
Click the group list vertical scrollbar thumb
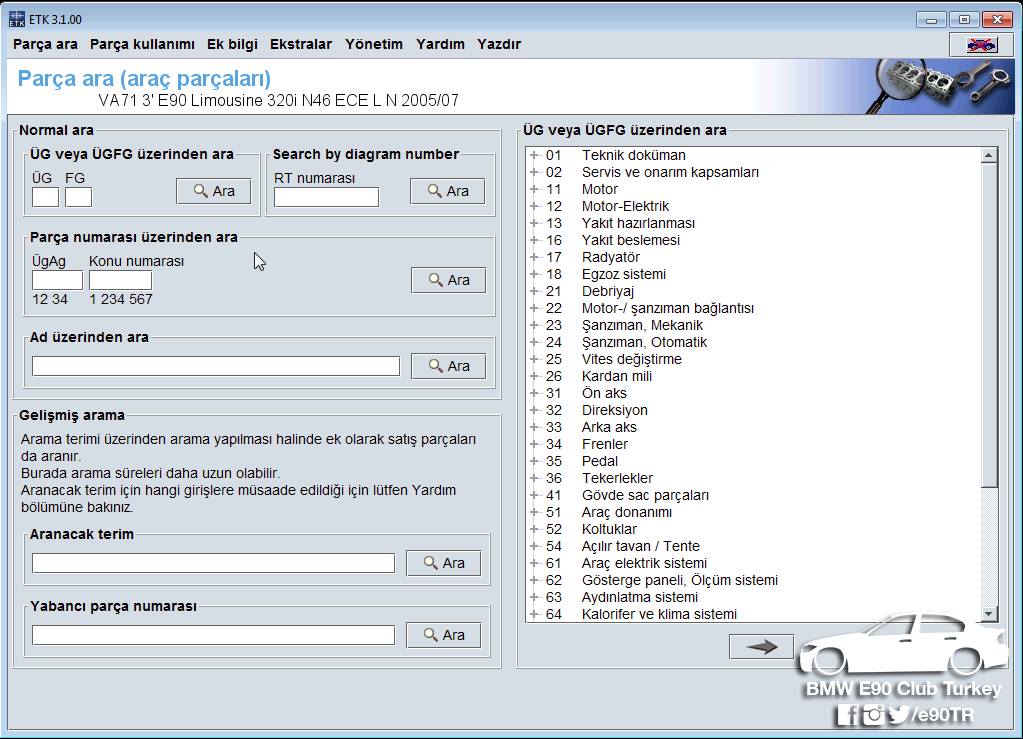pos(989,325)
